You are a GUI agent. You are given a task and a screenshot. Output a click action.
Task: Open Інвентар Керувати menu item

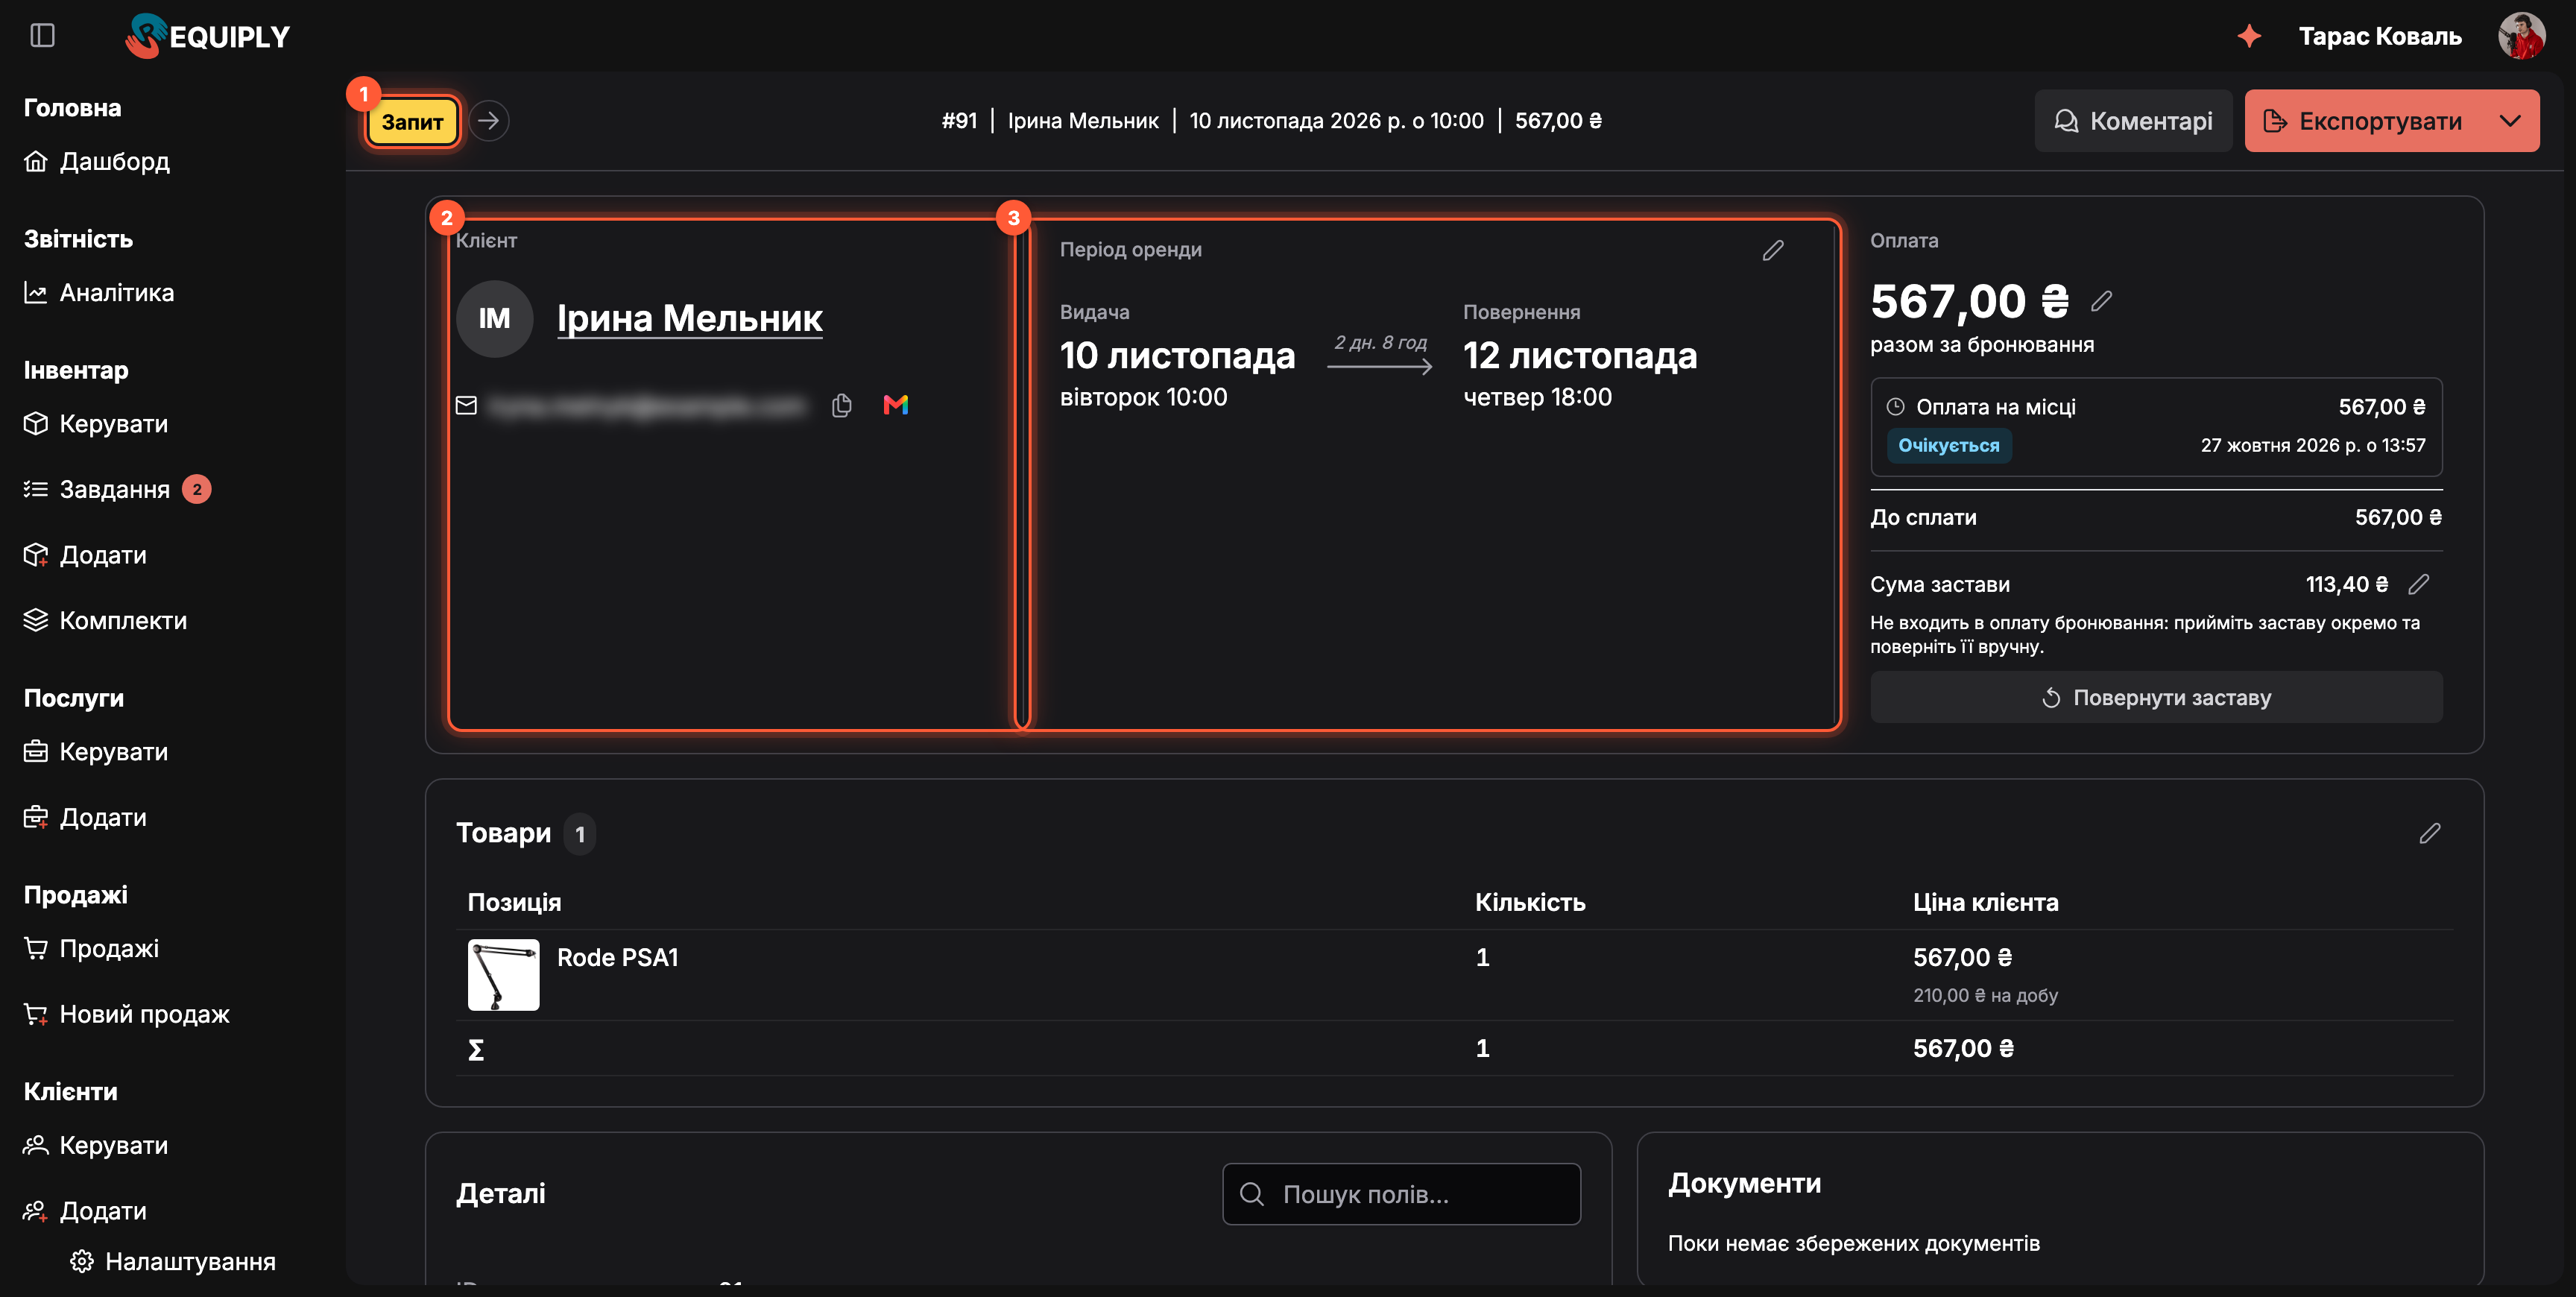click(96, 424)
